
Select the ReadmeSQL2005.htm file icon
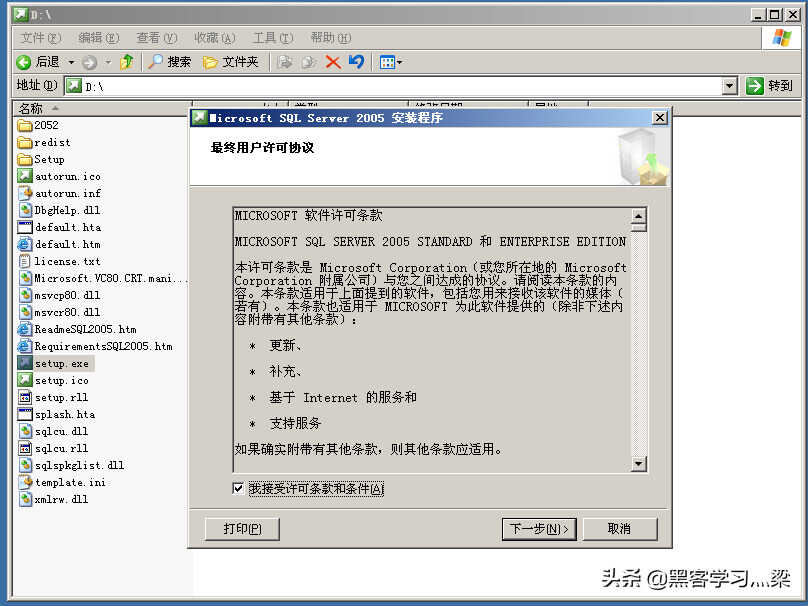coord(25,329)
